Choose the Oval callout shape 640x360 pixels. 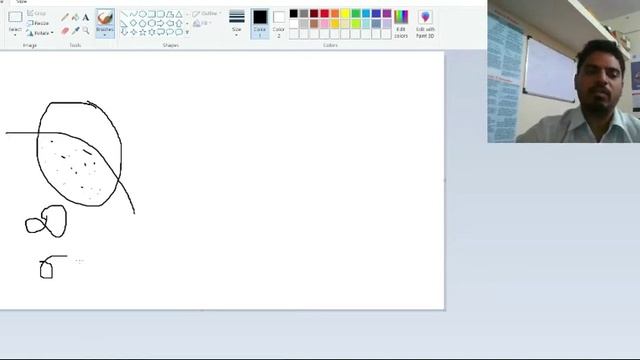pyautogui.click(x=170, y=32)
